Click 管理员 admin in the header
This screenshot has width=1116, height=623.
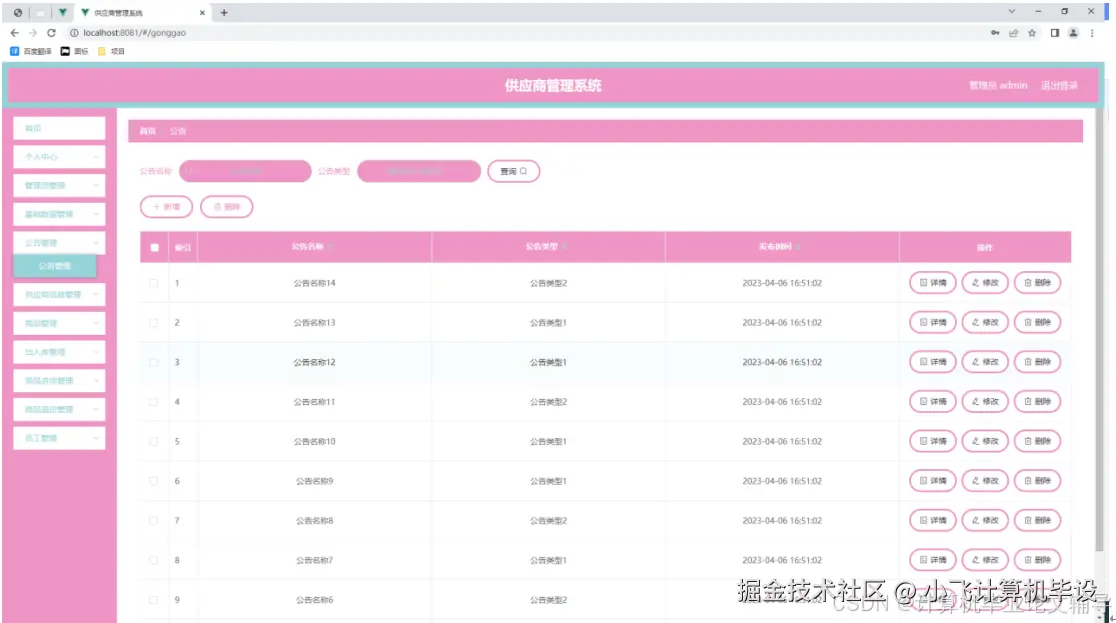coord(998,85)
